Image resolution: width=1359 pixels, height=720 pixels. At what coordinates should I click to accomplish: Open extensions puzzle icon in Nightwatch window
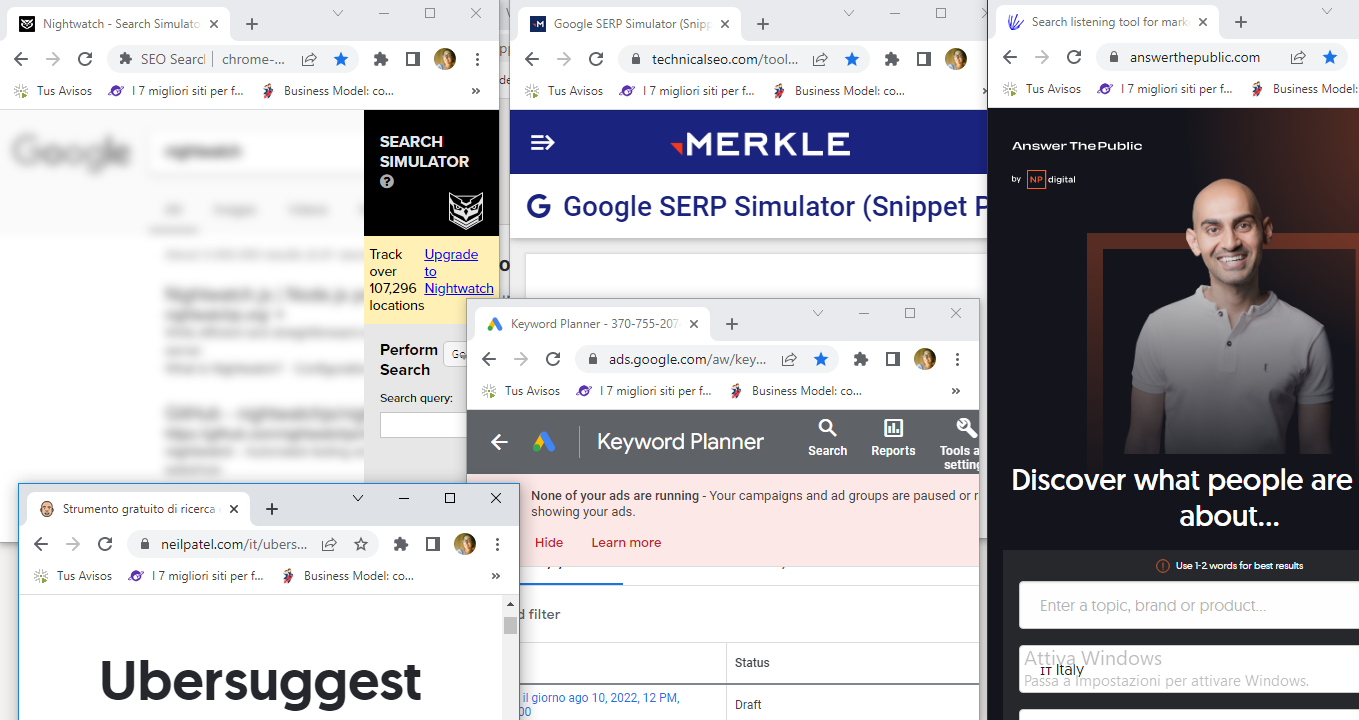tap(380, 59)
